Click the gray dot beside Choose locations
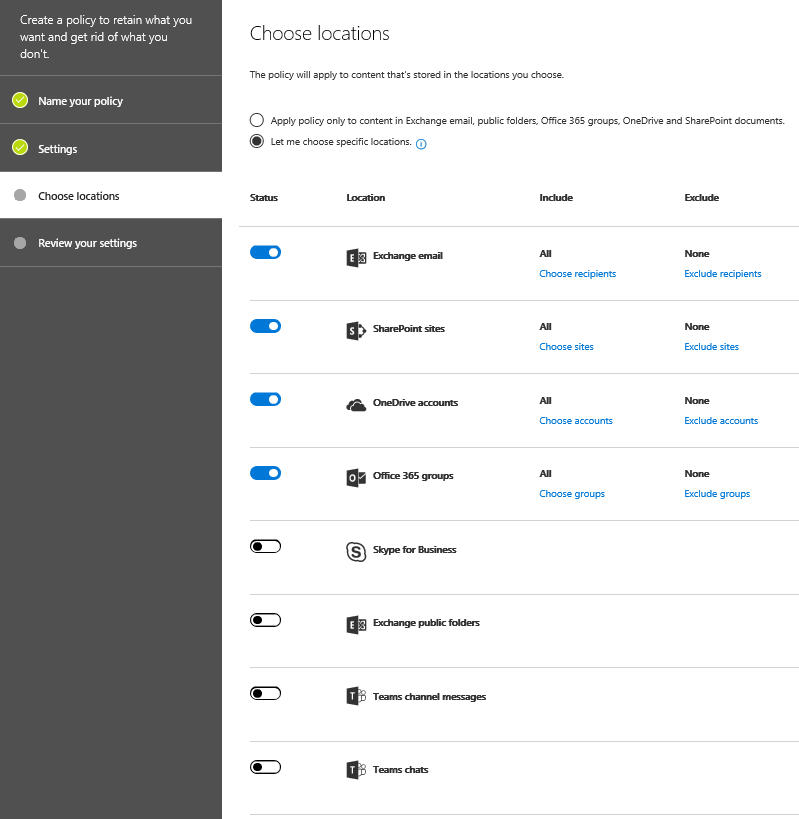Viewport: 799px width, 819px height. 20,195
